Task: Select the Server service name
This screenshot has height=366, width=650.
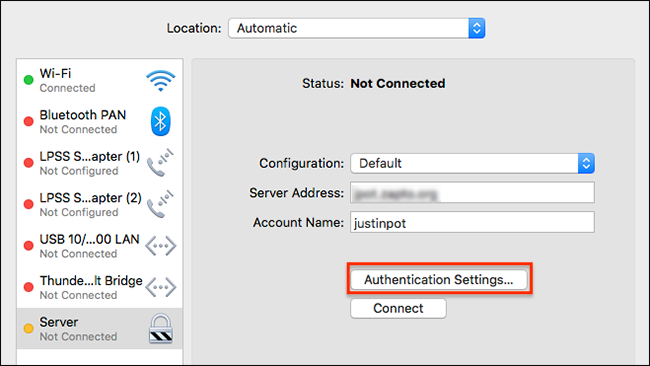Action: click(x=59, y=322)
